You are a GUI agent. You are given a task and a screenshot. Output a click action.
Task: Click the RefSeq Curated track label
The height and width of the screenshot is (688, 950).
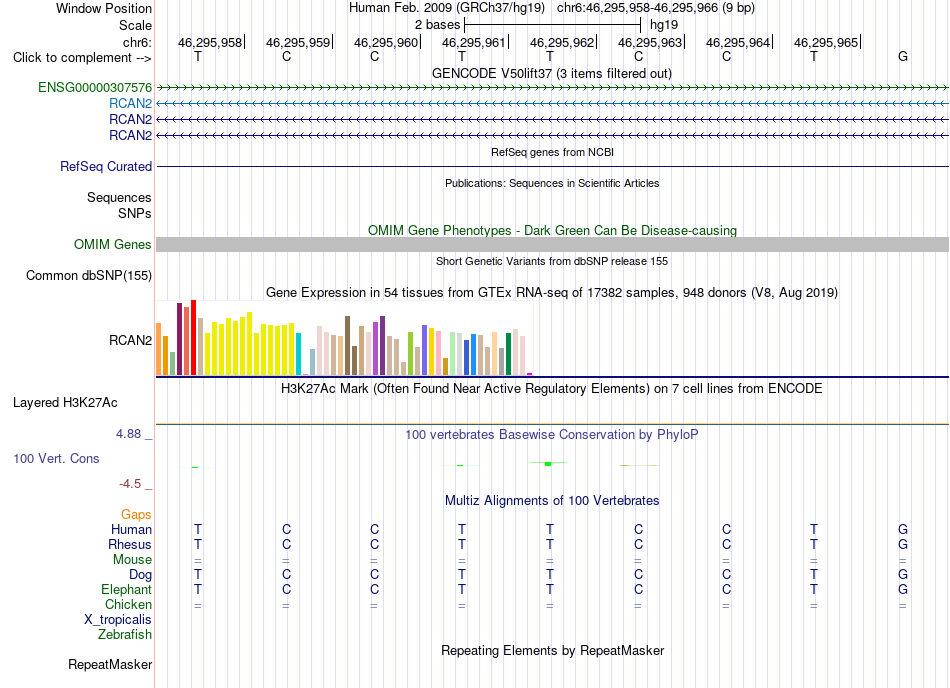[x=106, y=167]
